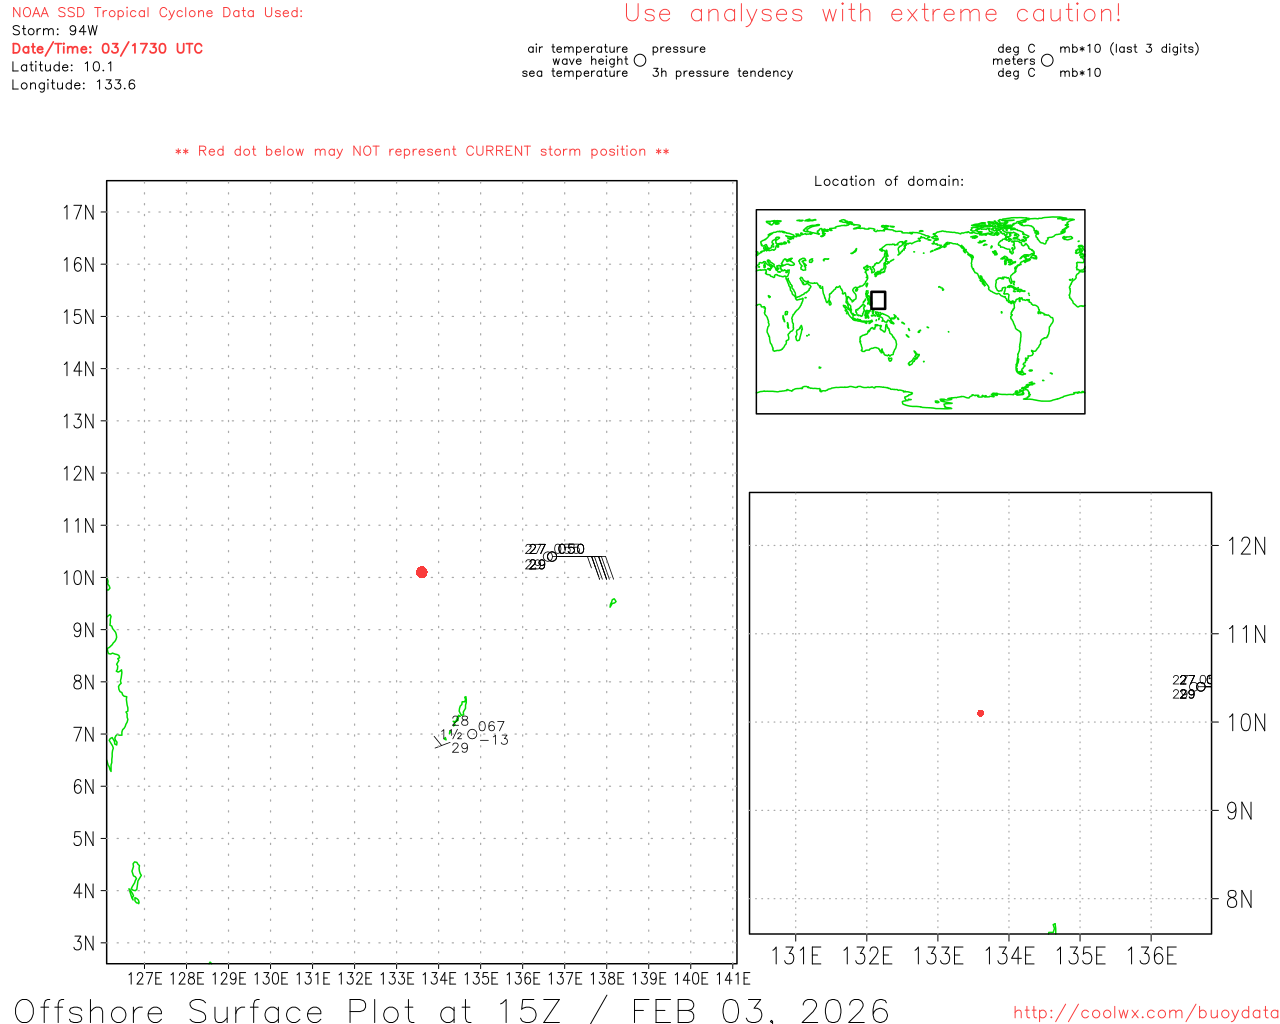Select the Storm: 94W text
Image resolution: width=1280 pixels, height=1024 pixels.
coord(55,31)
